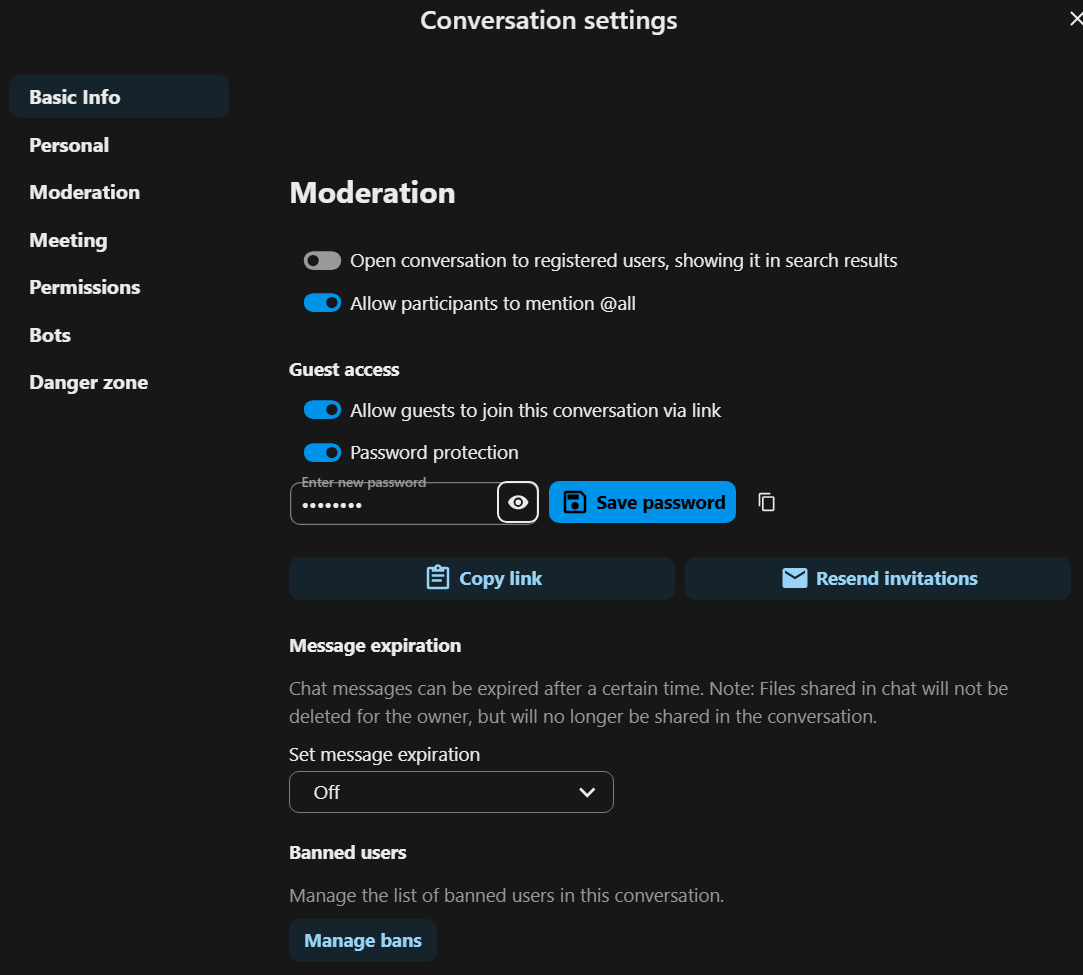Image resolution: width=1083 pixels, height=975 pixels.
Task: Turn off guest join via link
Action: pos(322,410)
